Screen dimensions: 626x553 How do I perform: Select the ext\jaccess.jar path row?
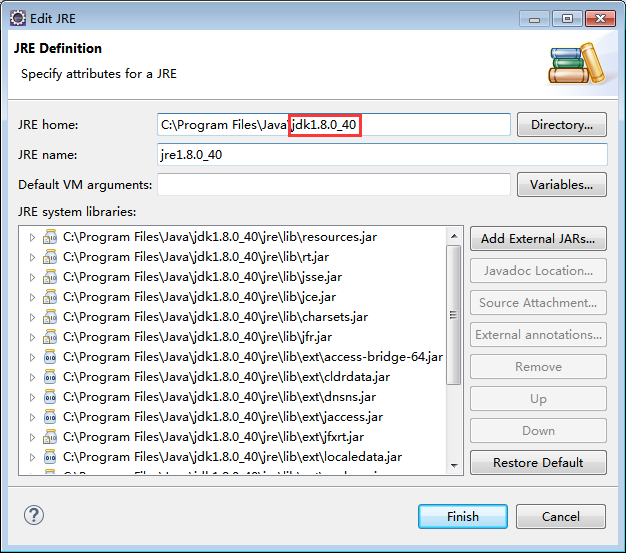(x=223, y=416)
